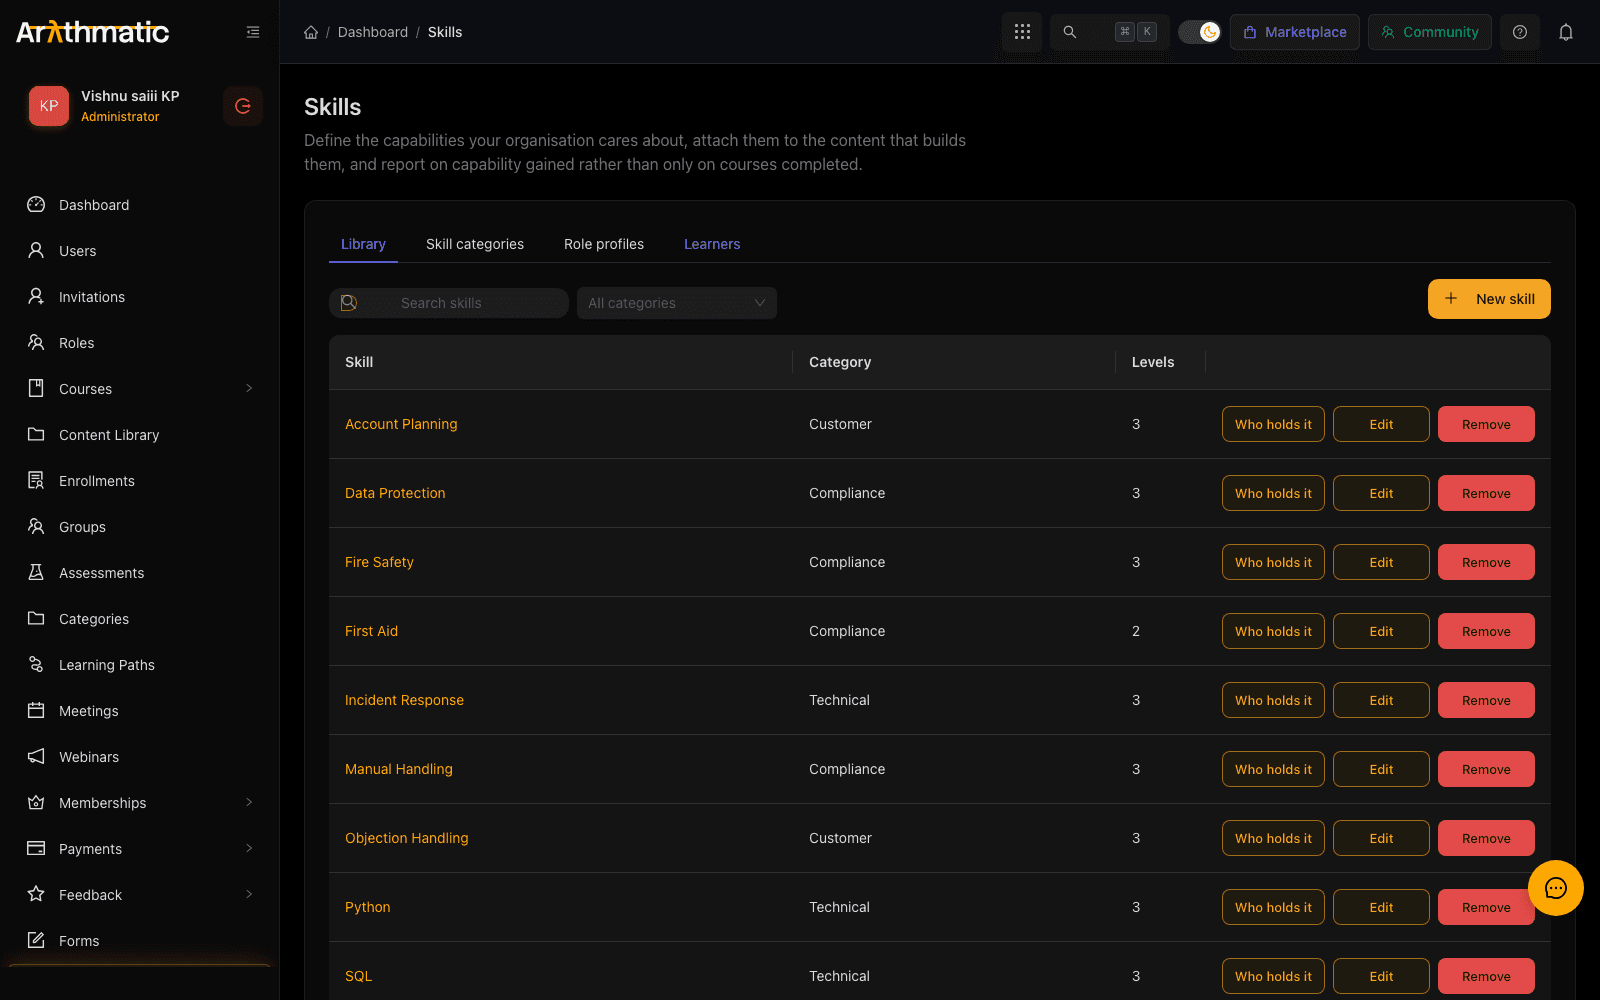This screenshot has height=1000, width=1600.
Task: Expand the Payments submenu
Action: (249, 849)
